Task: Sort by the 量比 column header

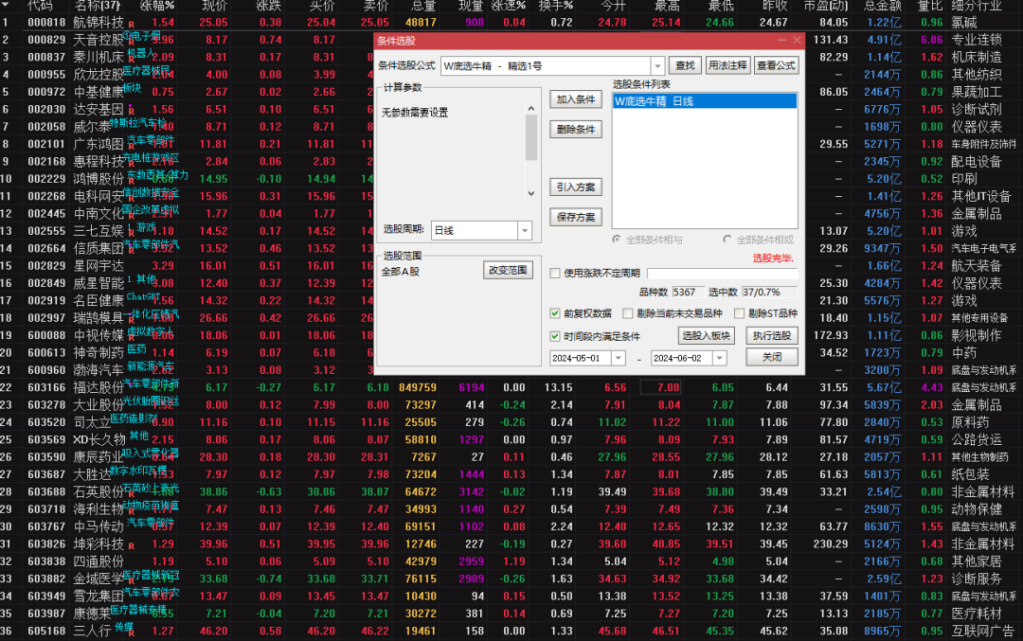Action: click(930, 6)
